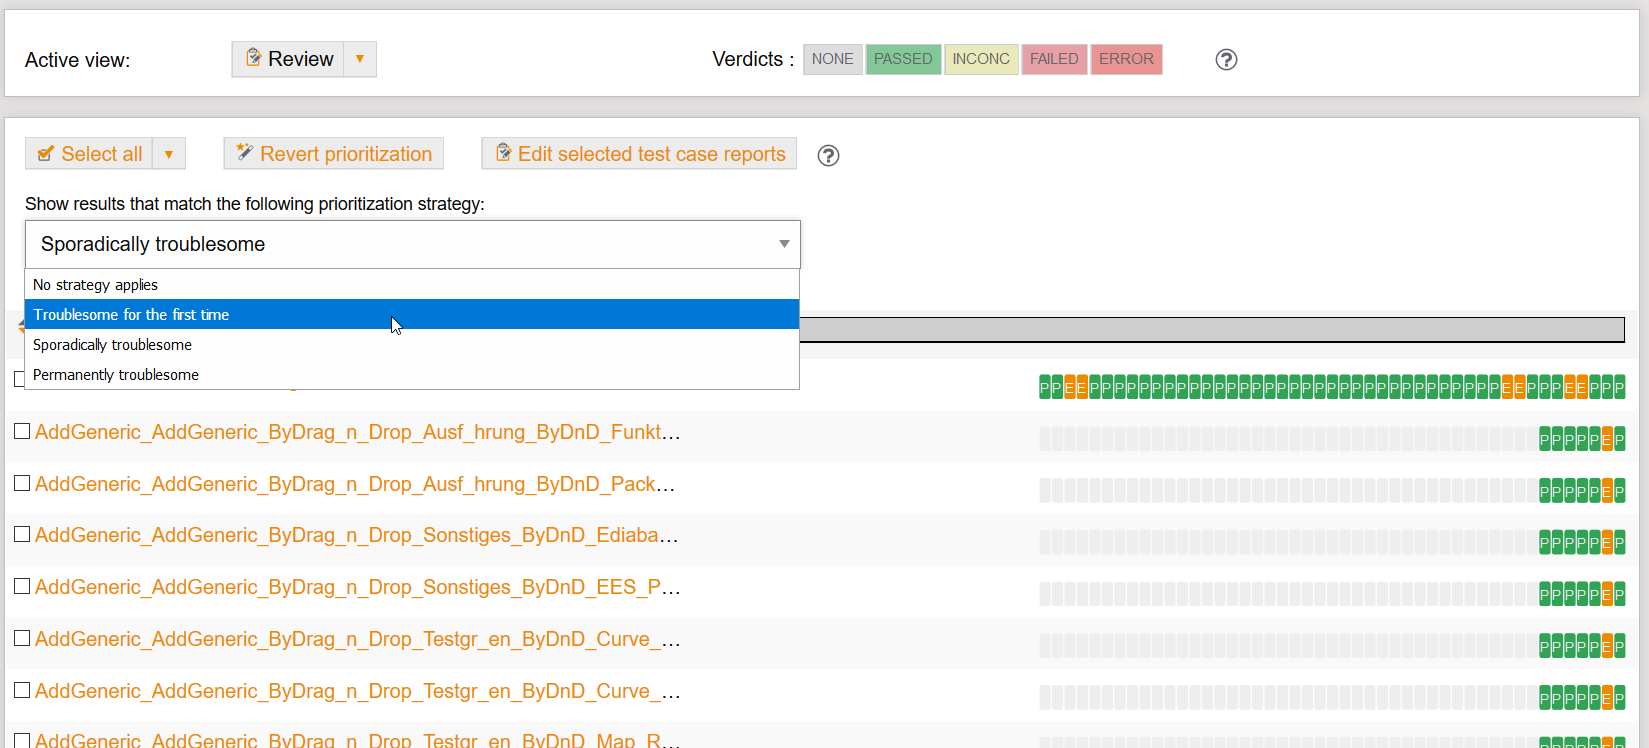
Task: Toggle the ERROR verdict filter
Action: click(1126, 59)
